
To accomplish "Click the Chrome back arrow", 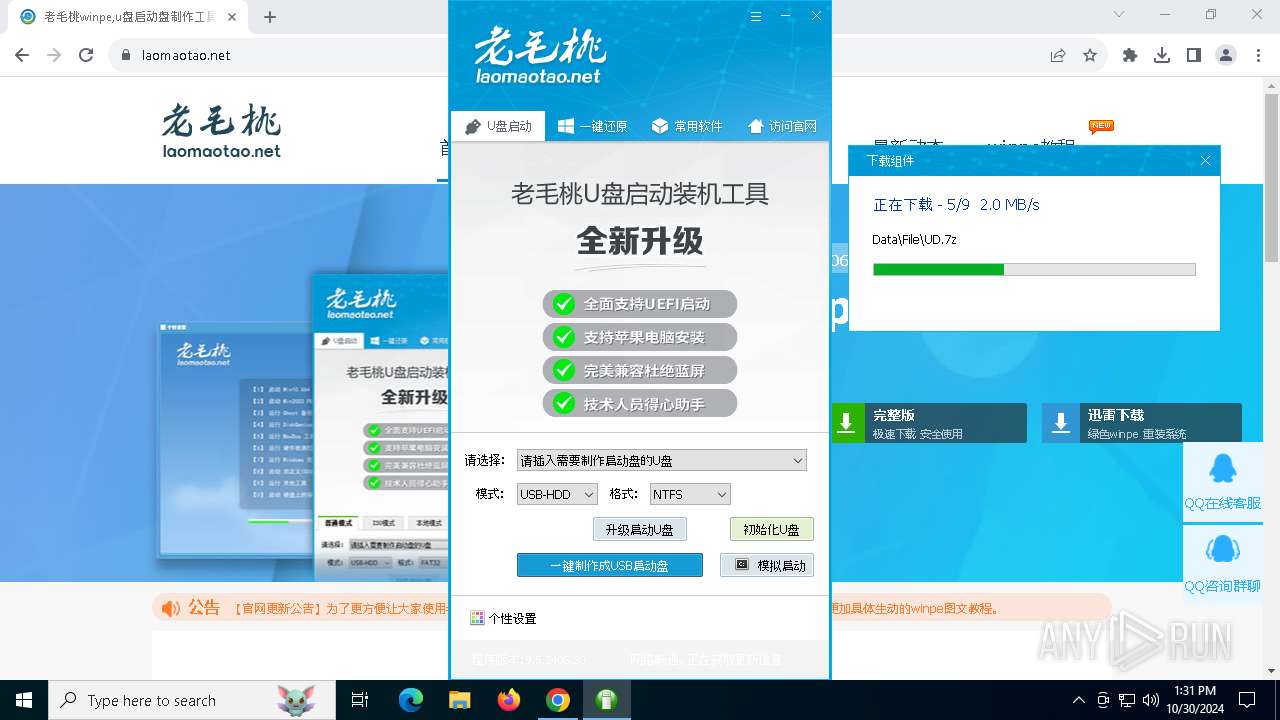I will [22, 55].
